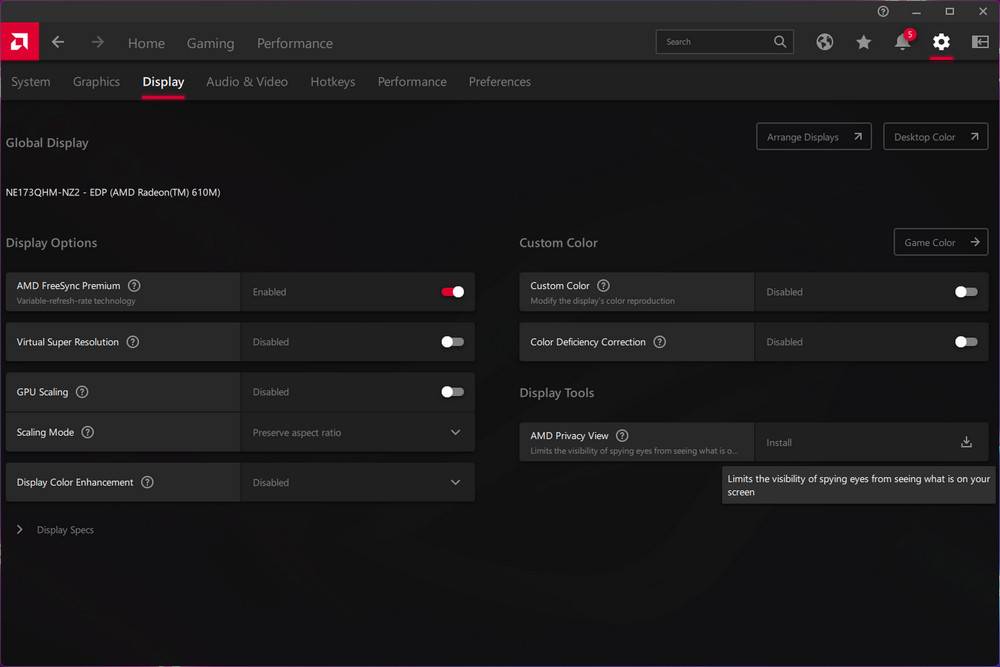Open the Display Color Enhancement dropdown

point(357,482)
